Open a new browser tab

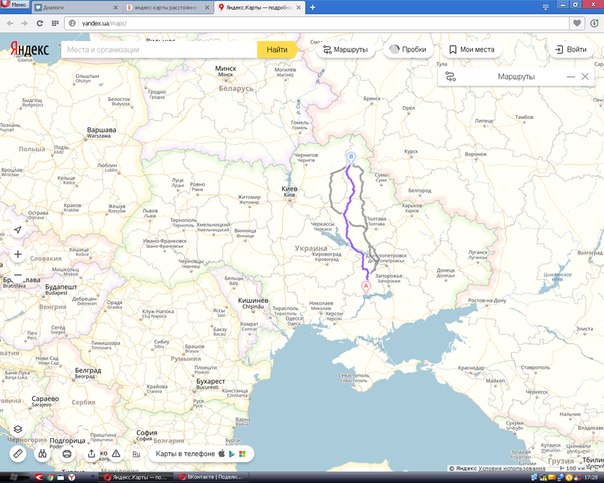click(312, 7)
